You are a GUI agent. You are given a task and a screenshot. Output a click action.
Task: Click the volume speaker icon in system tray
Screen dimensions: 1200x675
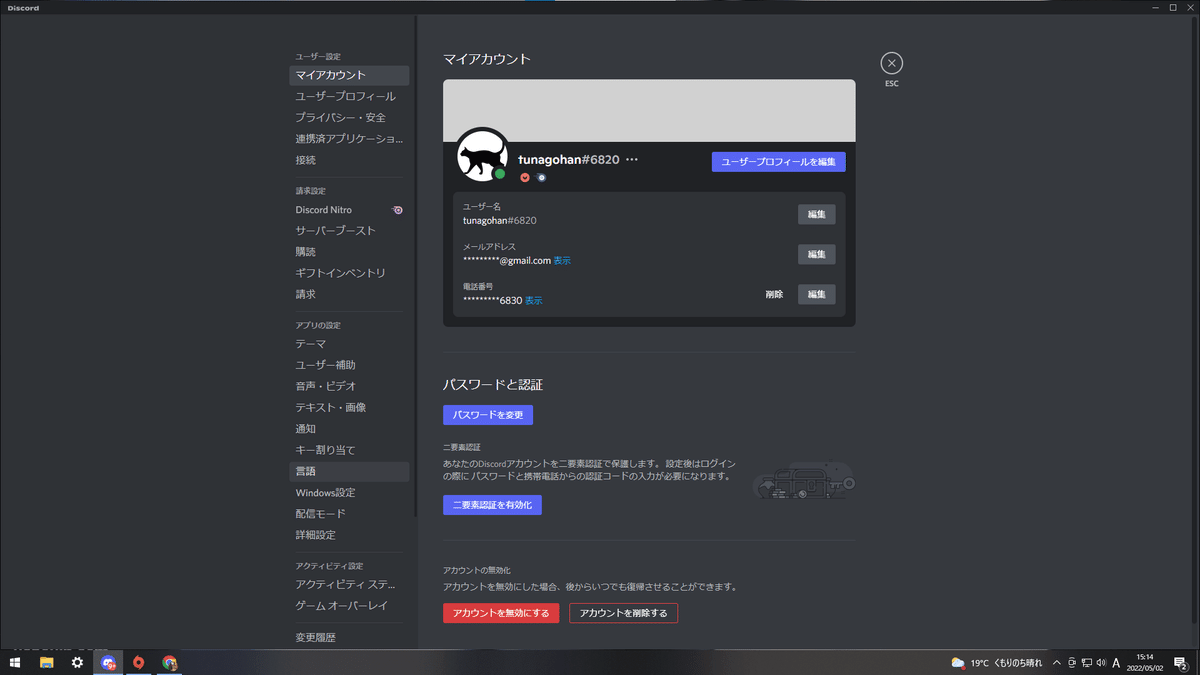(x=1100, y=662)
